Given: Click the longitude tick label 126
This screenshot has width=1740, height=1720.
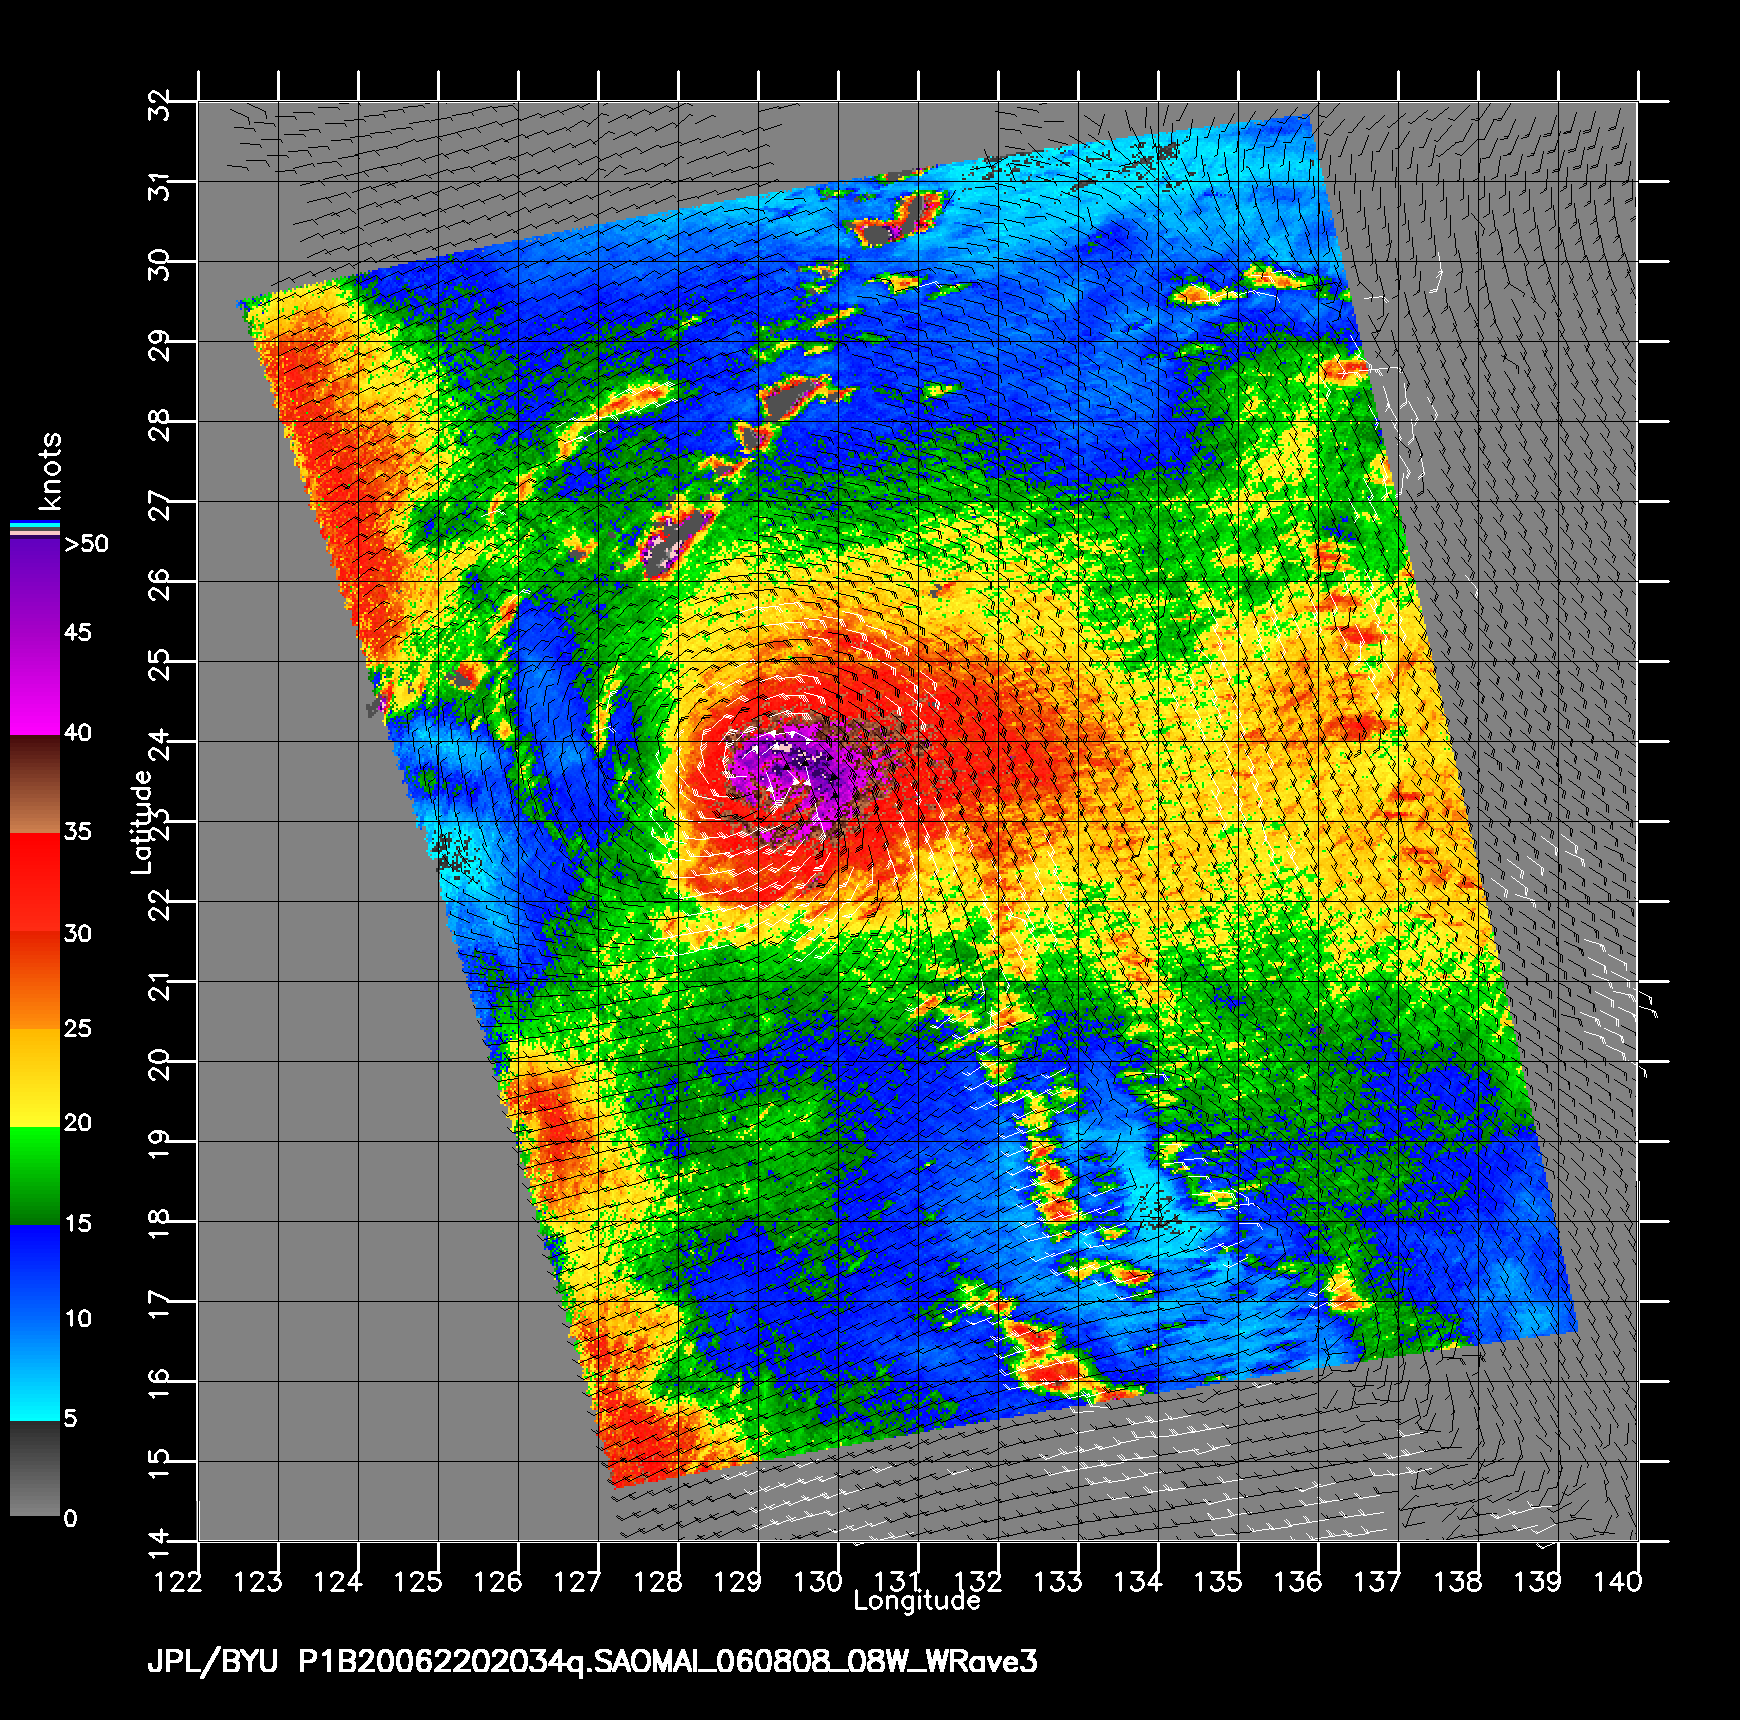Looking at the screenshot, I should 498,1581.
